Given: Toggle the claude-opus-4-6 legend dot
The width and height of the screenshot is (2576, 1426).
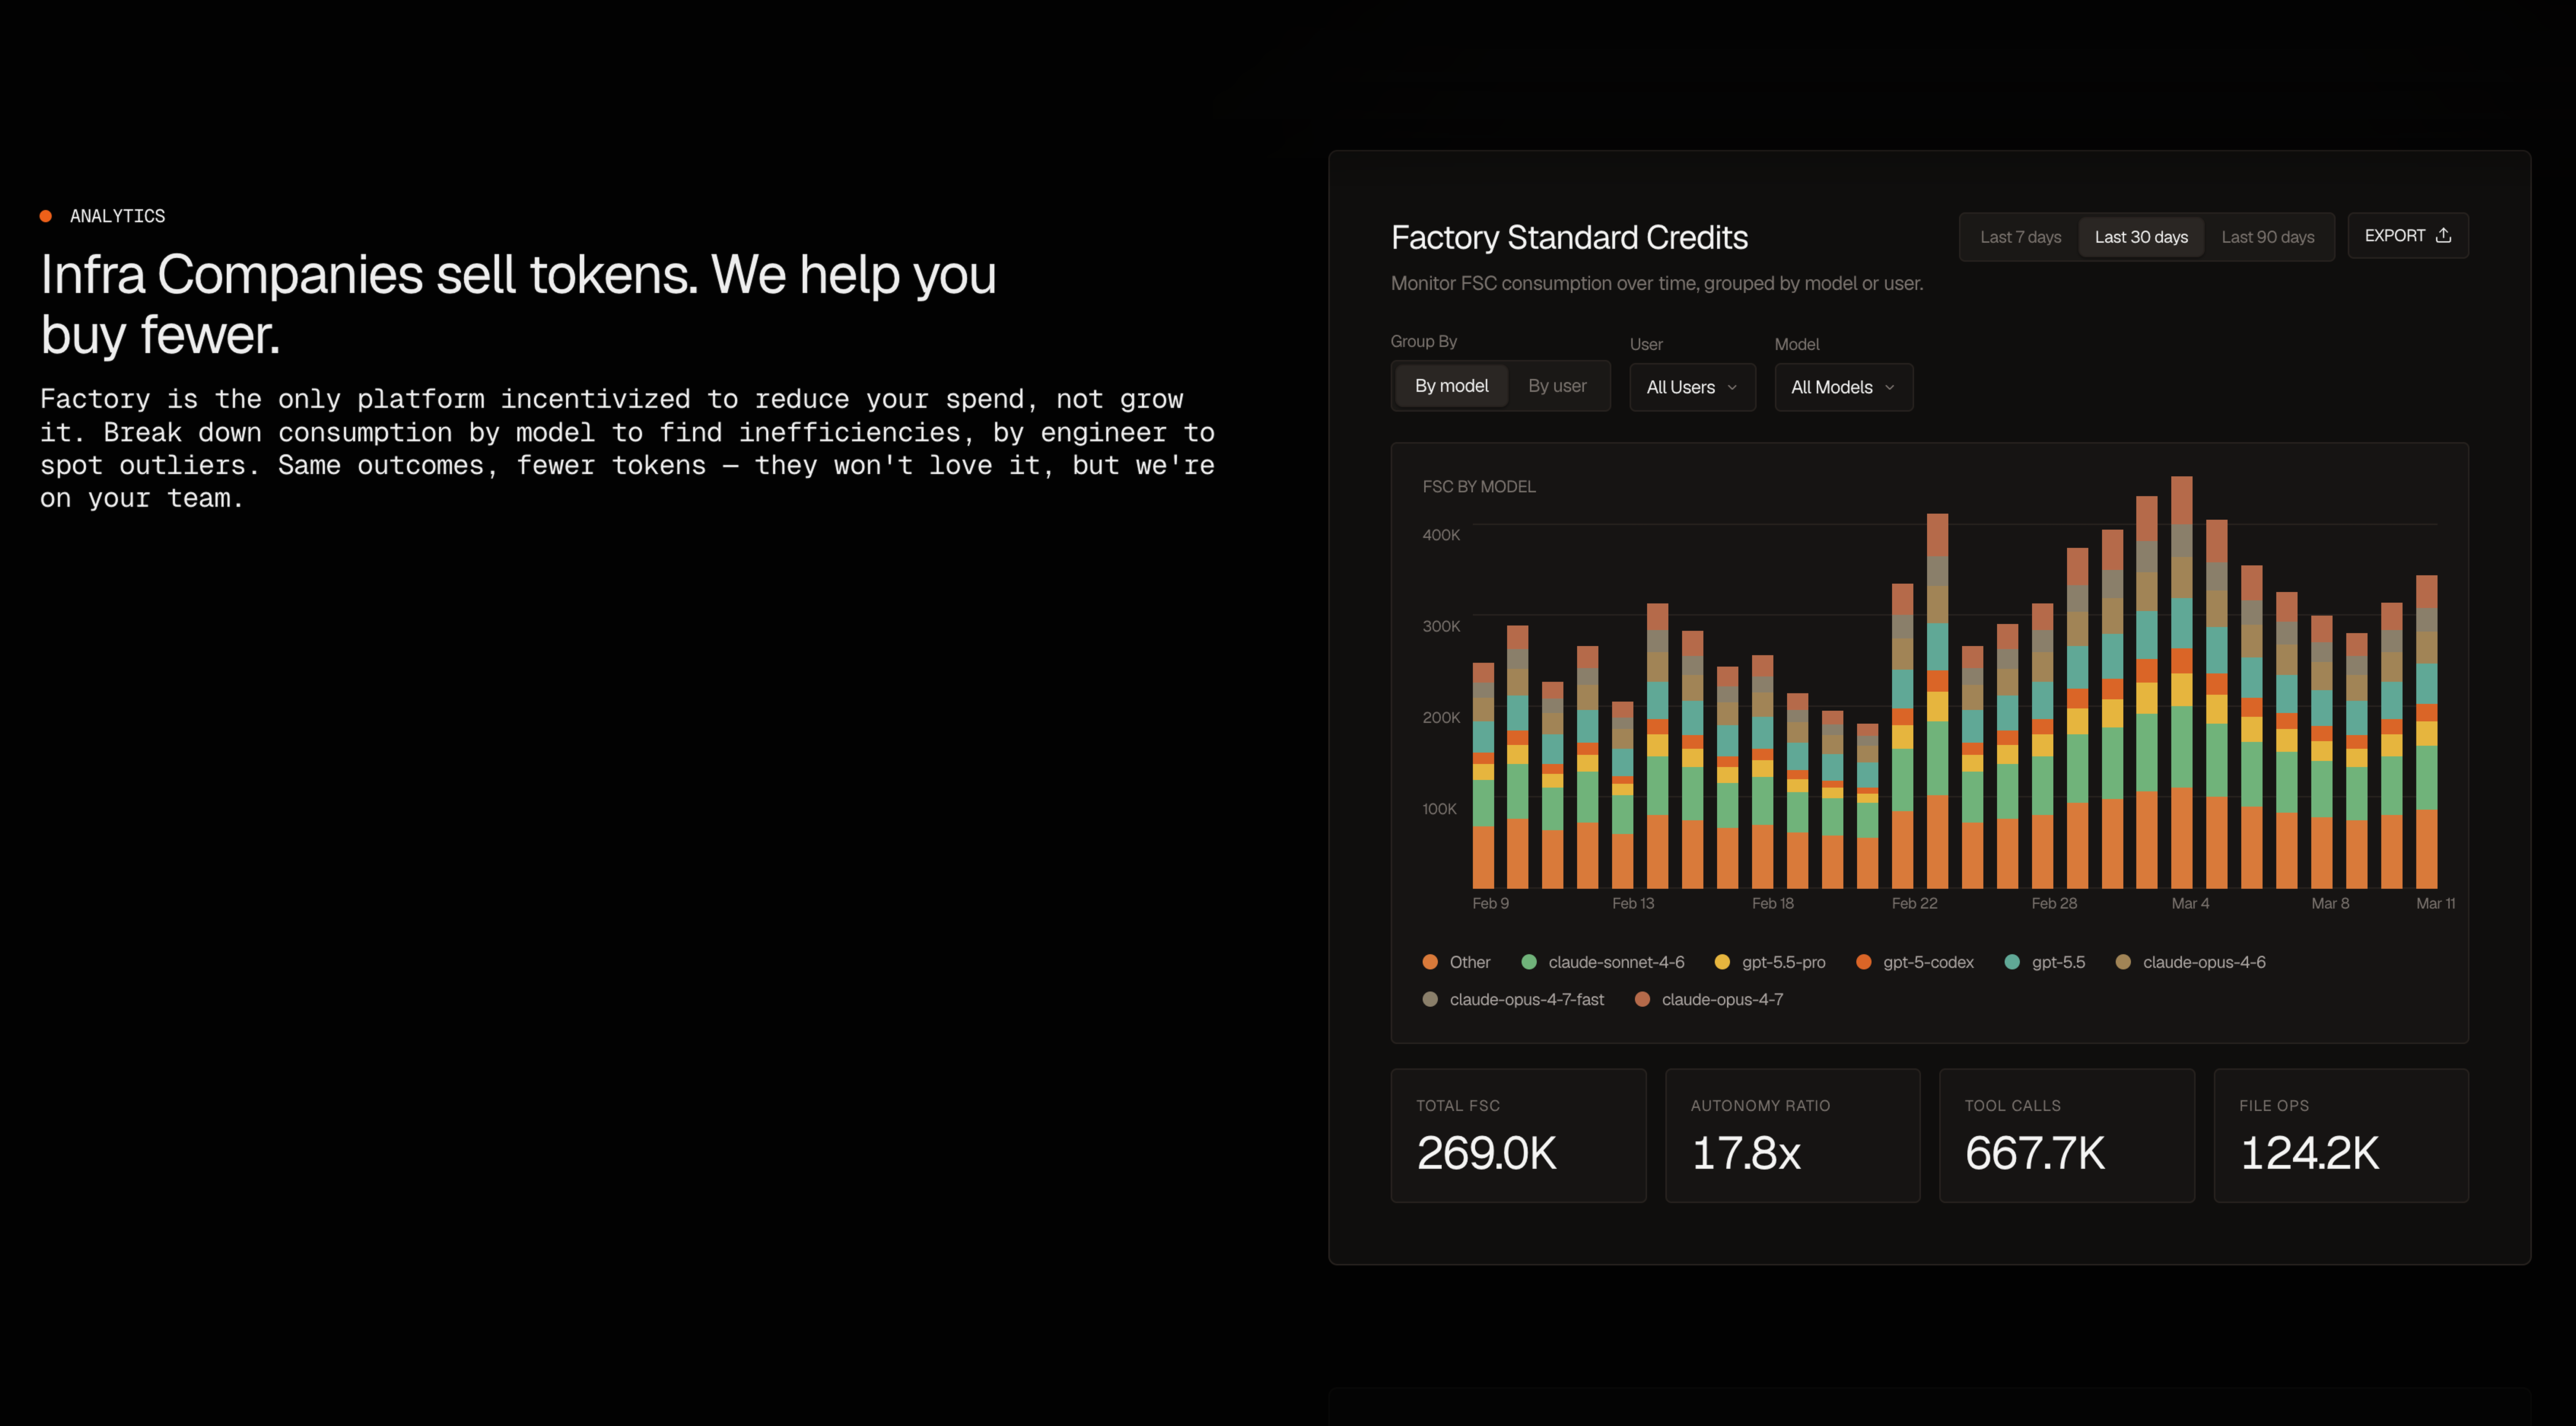Looking at the screenshot, I should (x=2123, y=962).
